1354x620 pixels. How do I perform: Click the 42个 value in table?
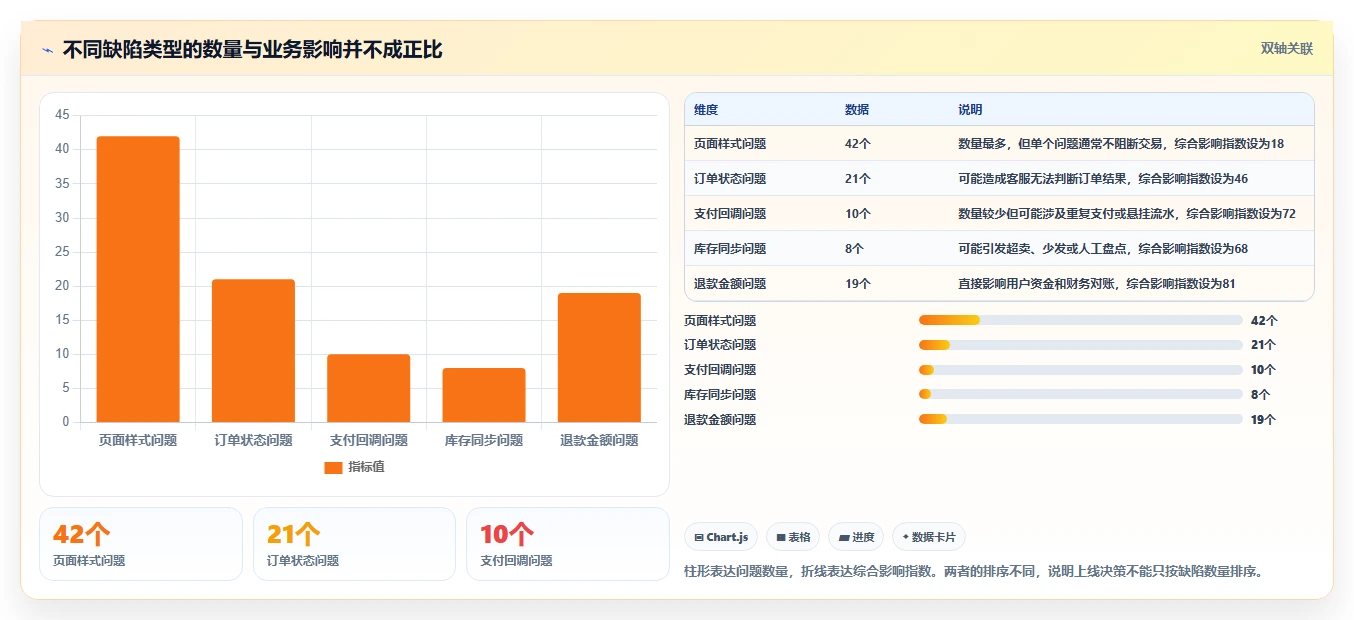858,144
